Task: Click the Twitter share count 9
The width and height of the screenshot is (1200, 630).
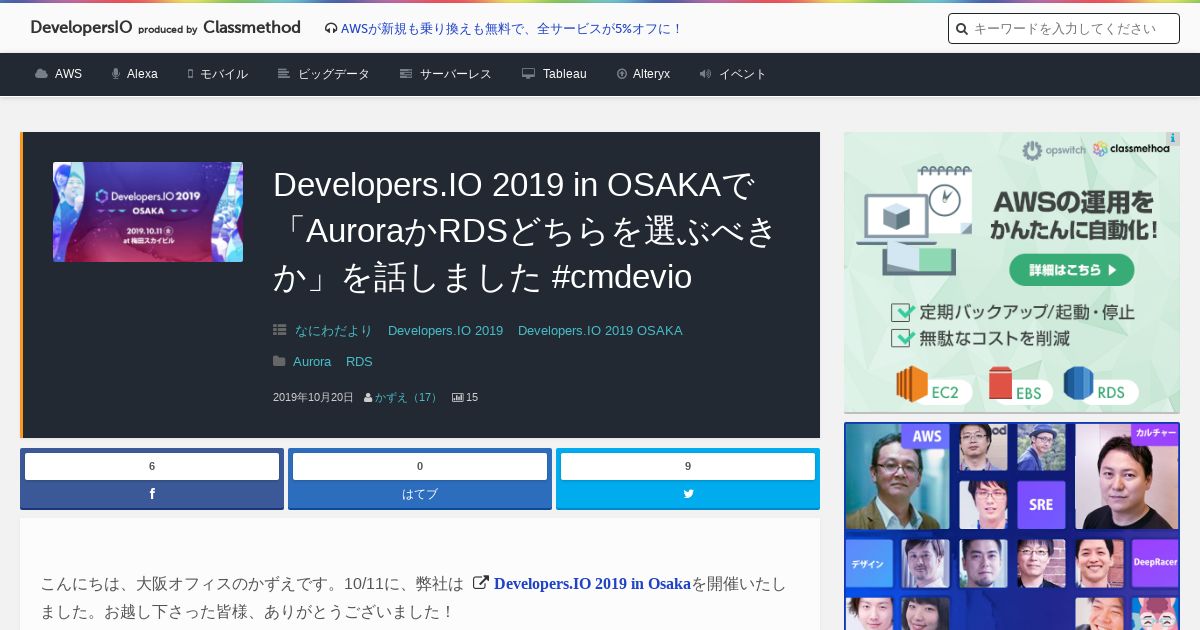Action: pos(688,466)
